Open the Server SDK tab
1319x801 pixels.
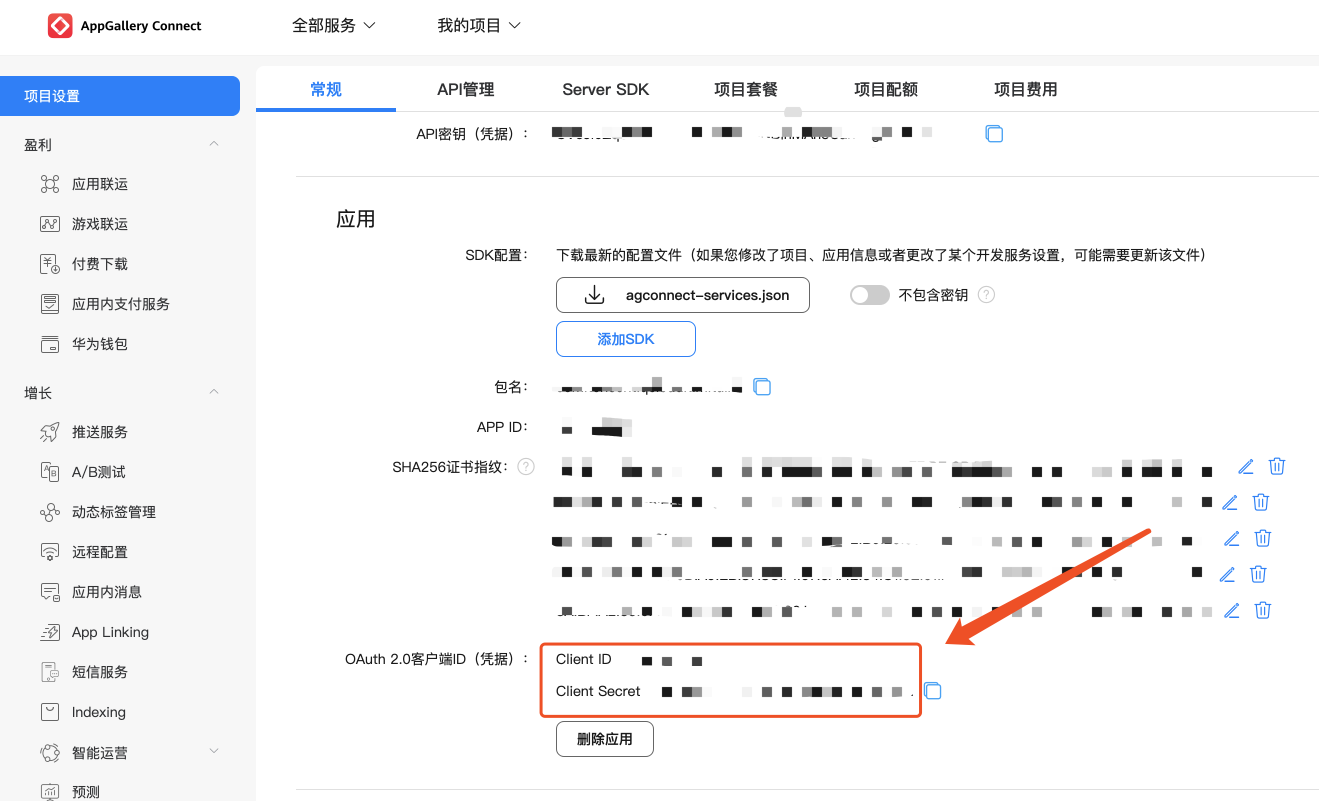coord(606,89)
